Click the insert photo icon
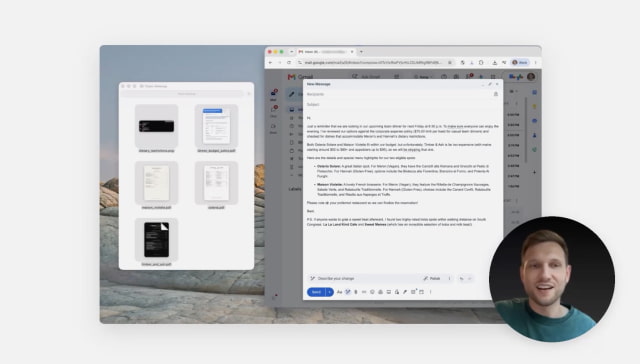The height and width of the screenshot is (364, 640). [389, 292]
